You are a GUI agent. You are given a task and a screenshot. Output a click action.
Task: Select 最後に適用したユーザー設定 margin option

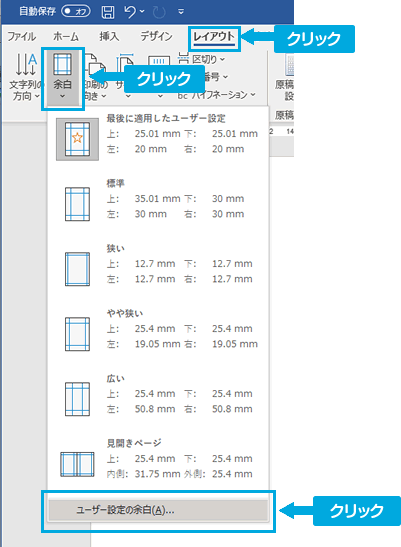click(158, 139)
